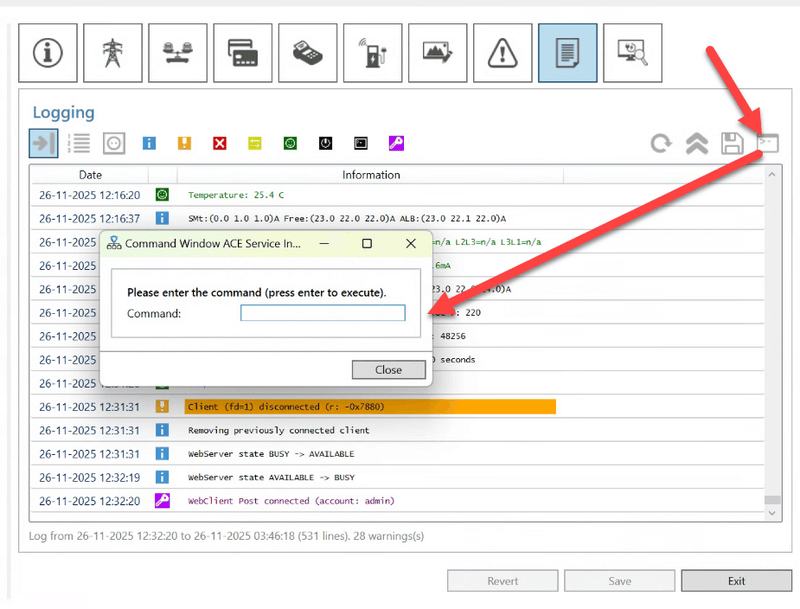Select the 'SMt:(0.0 1.0 1.0)A' log row

(397, 218)
